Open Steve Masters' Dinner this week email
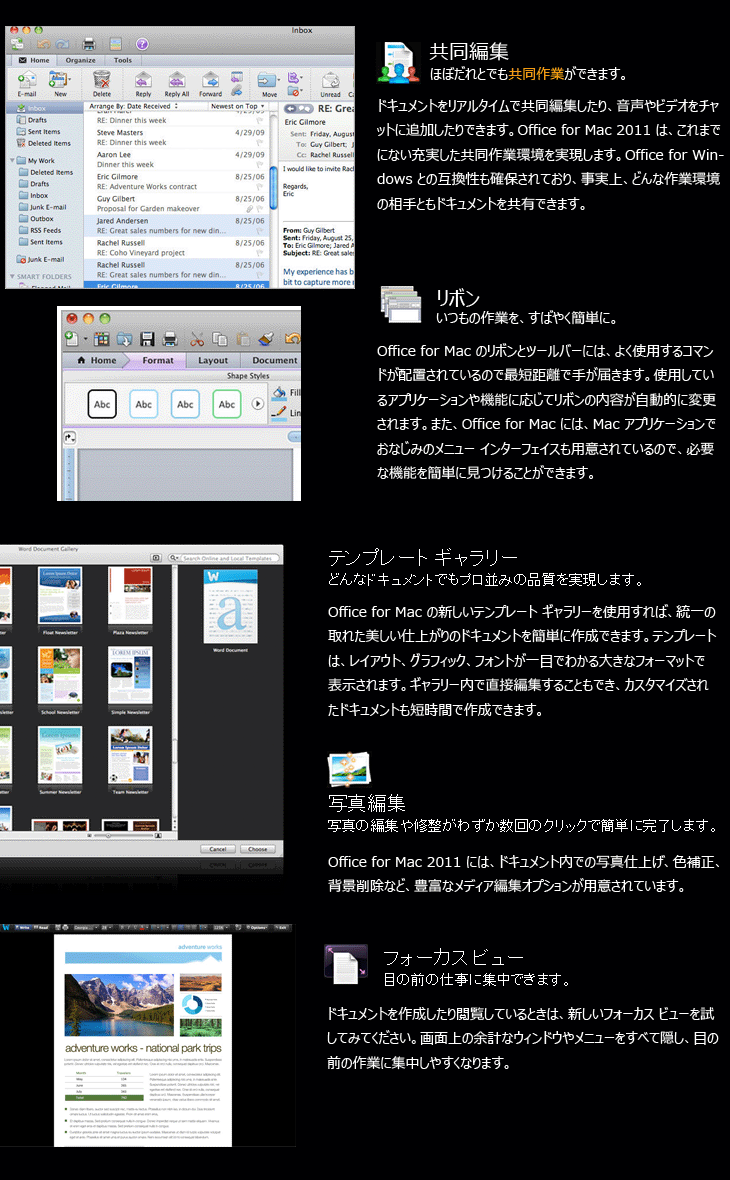The width and height of the screenshot is (730, 1180). point(179,137)
